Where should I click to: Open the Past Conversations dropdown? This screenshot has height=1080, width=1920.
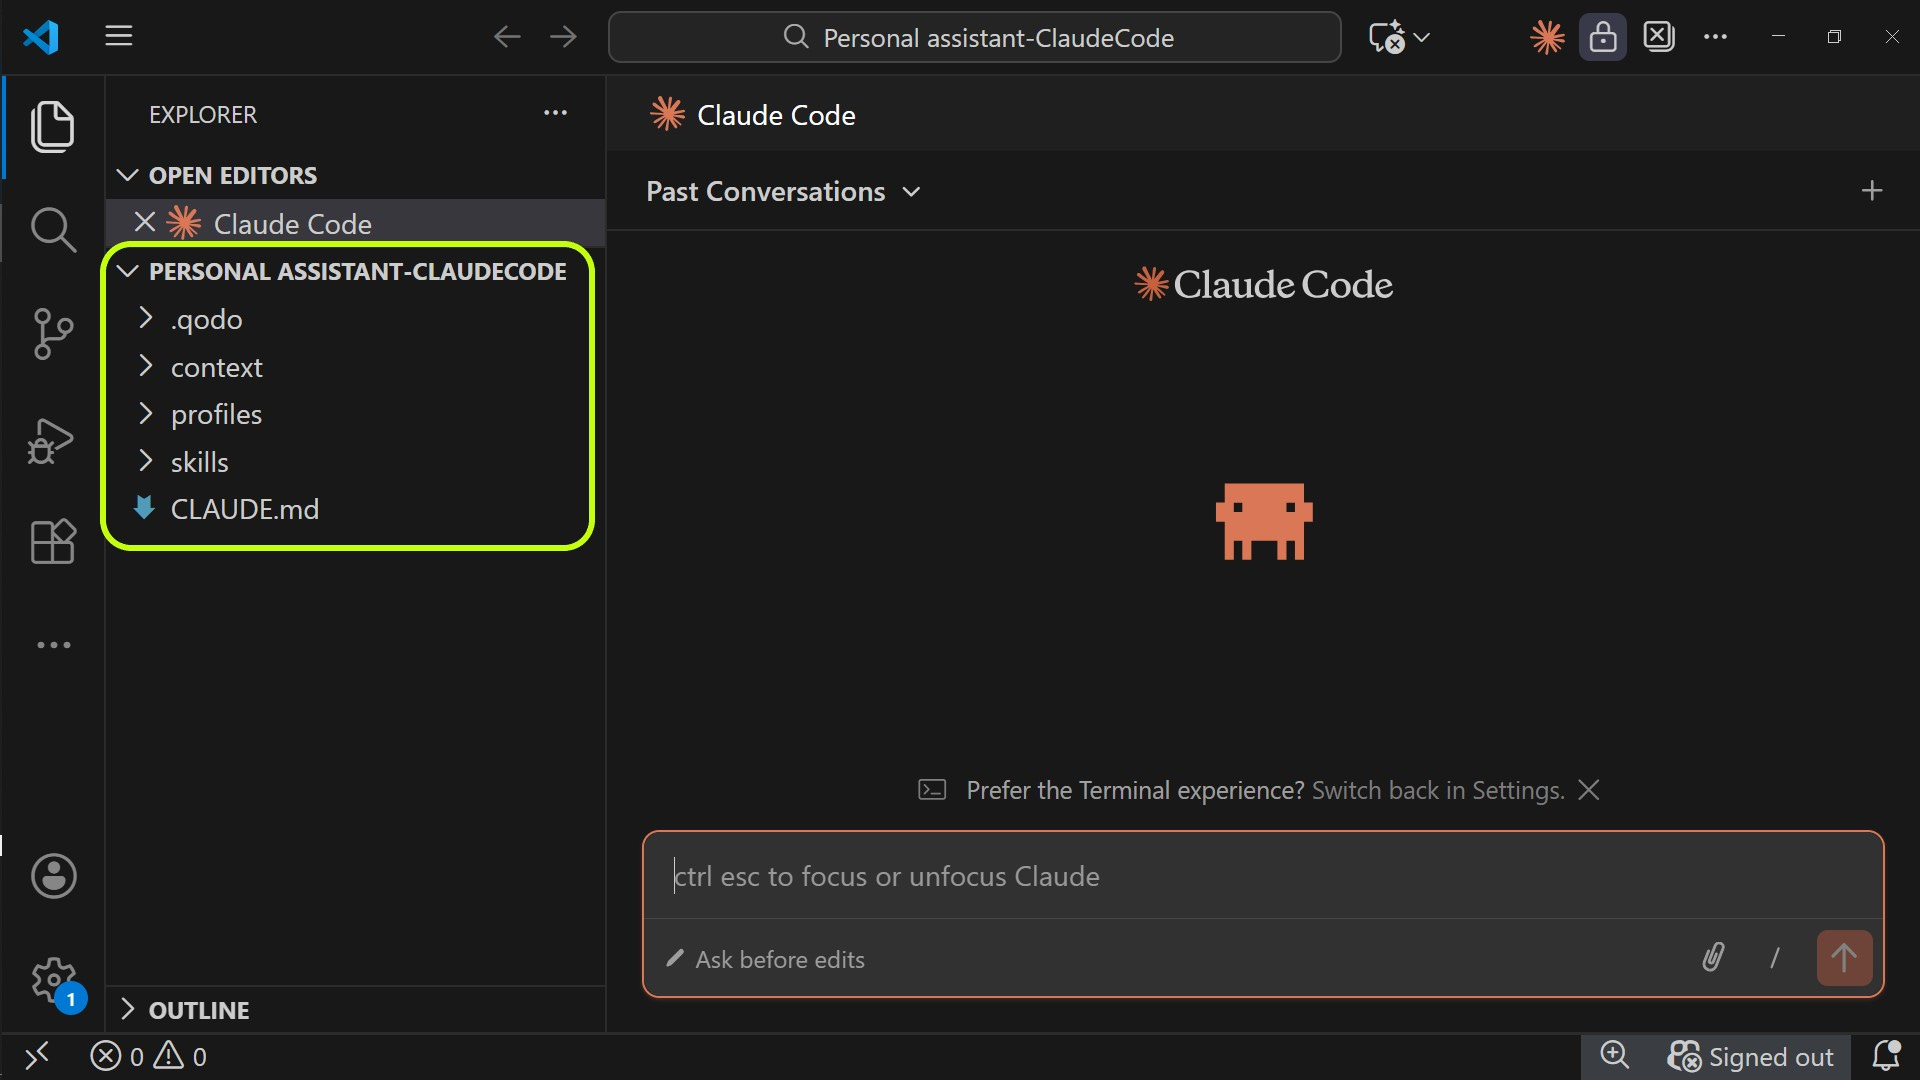point(782,191)
